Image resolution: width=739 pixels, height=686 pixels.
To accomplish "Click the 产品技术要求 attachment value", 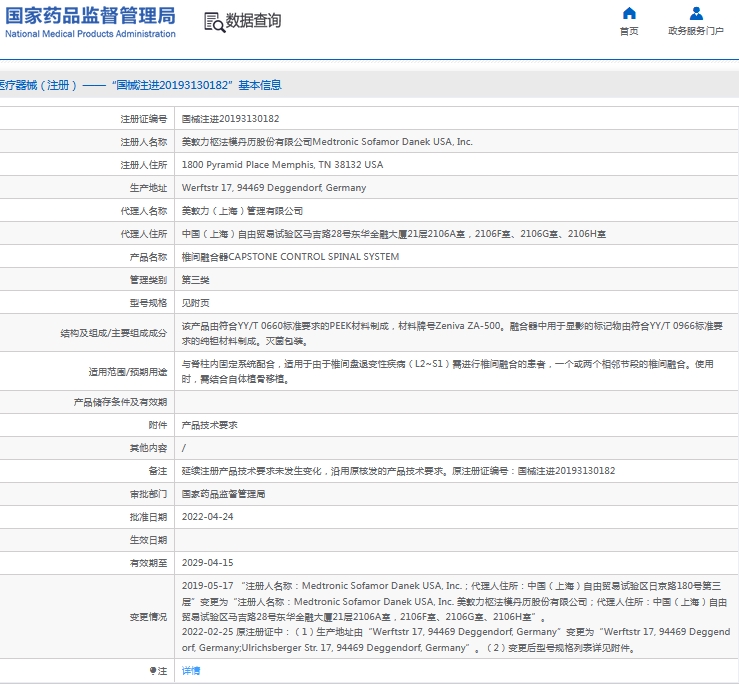I will point(210,425).
